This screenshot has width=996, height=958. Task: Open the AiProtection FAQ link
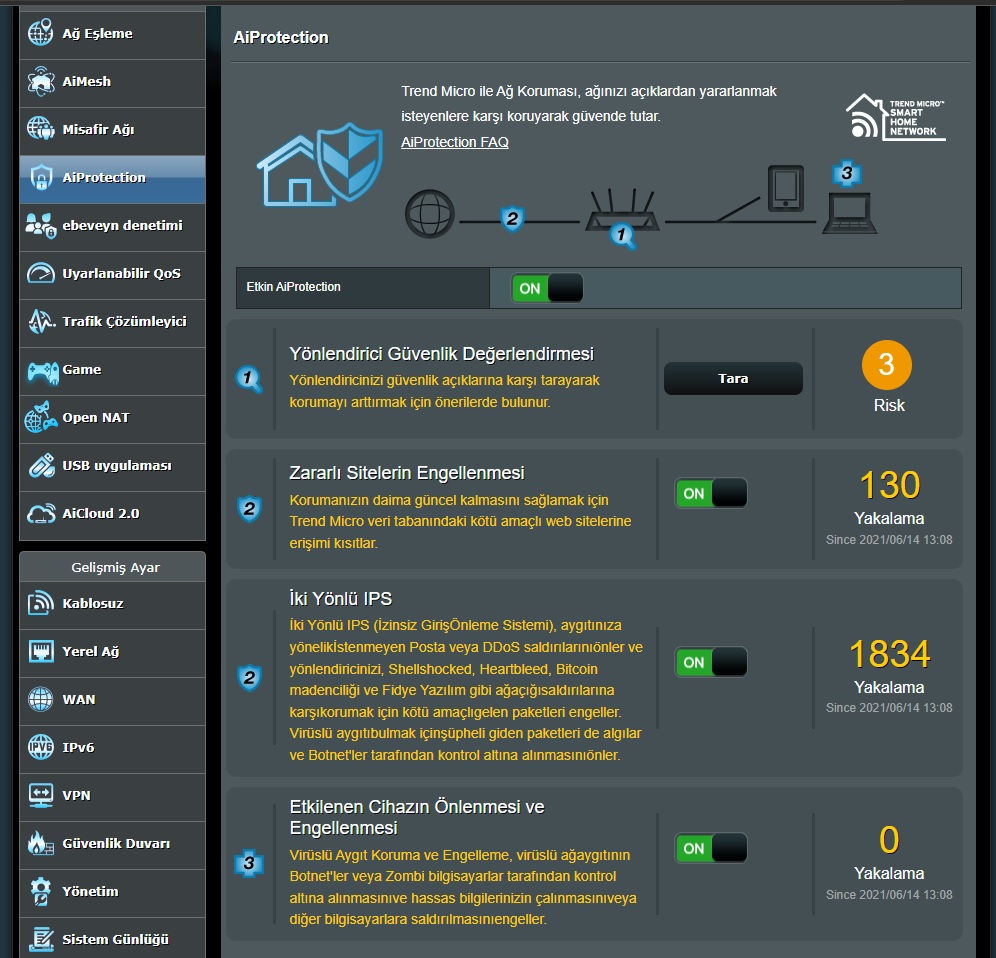coord(455,142)
